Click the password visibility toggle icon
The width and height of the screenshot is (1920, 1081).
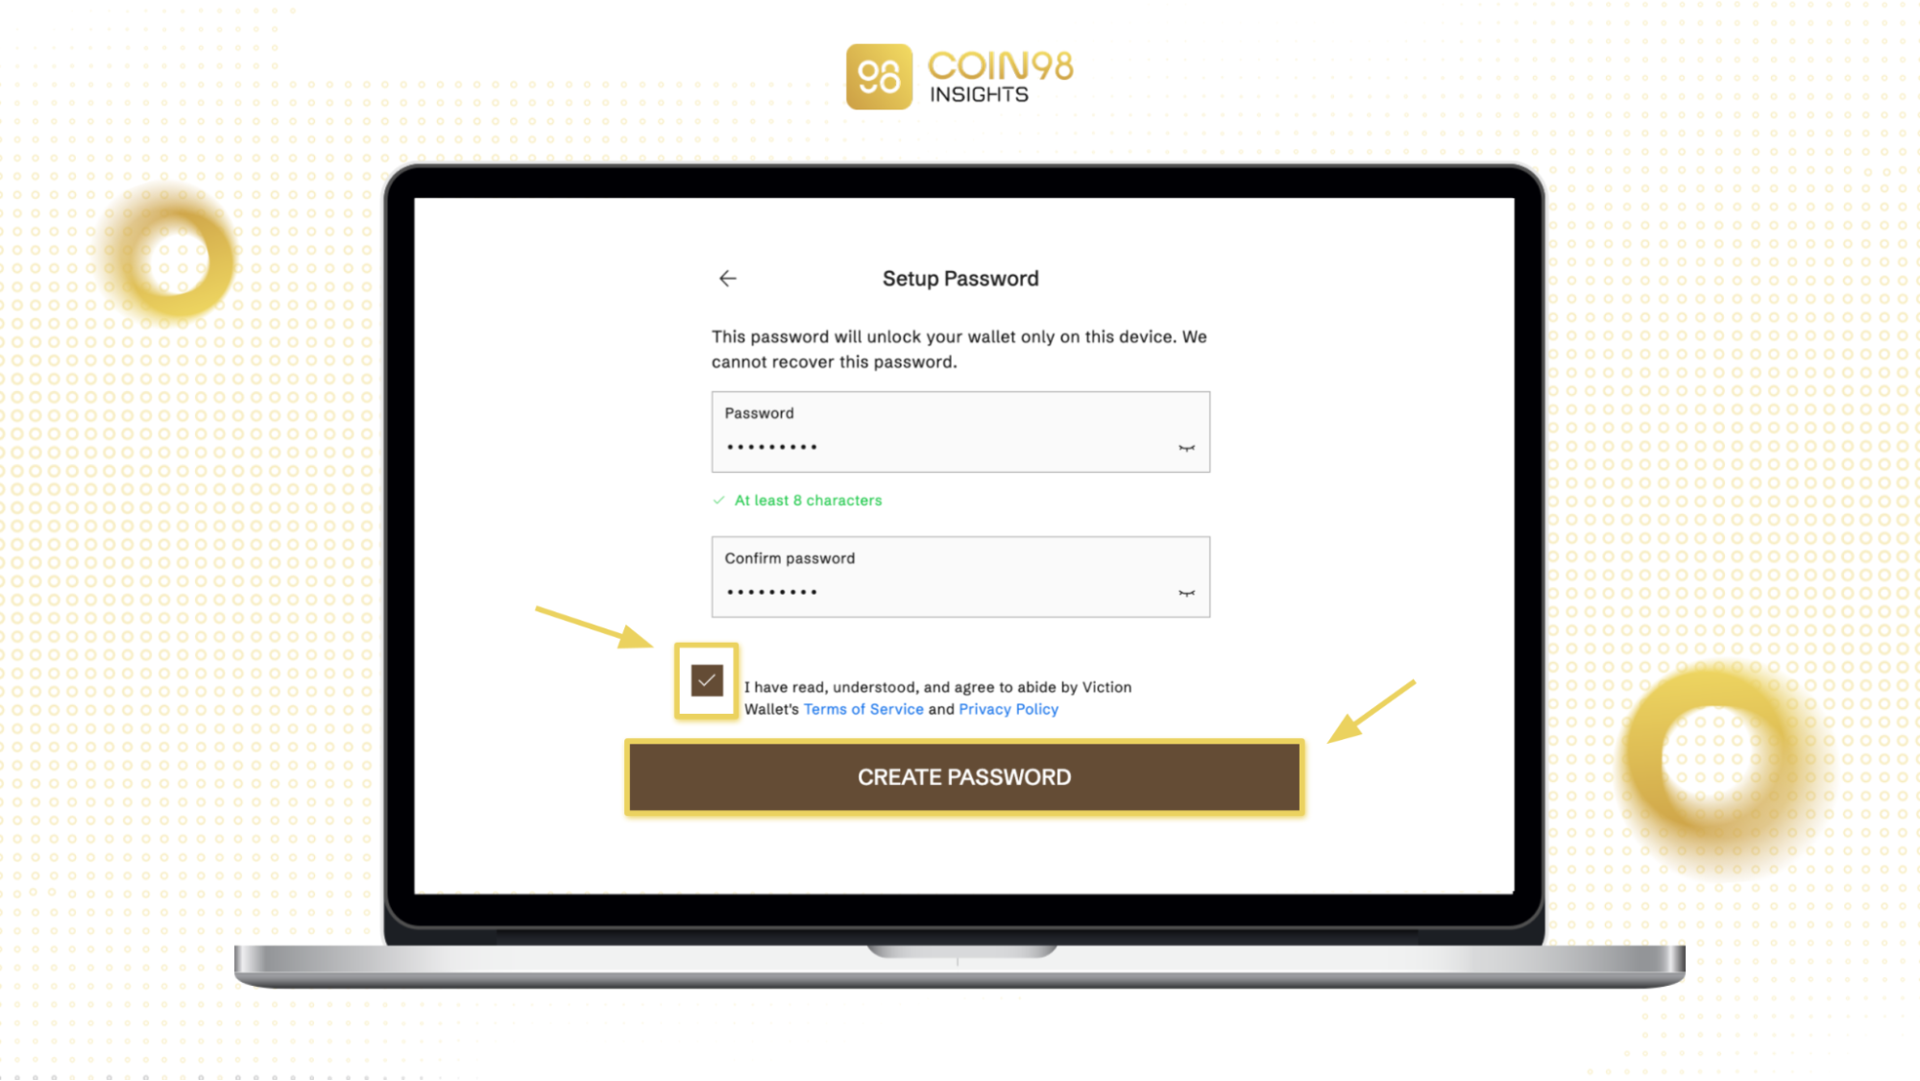1185,447
